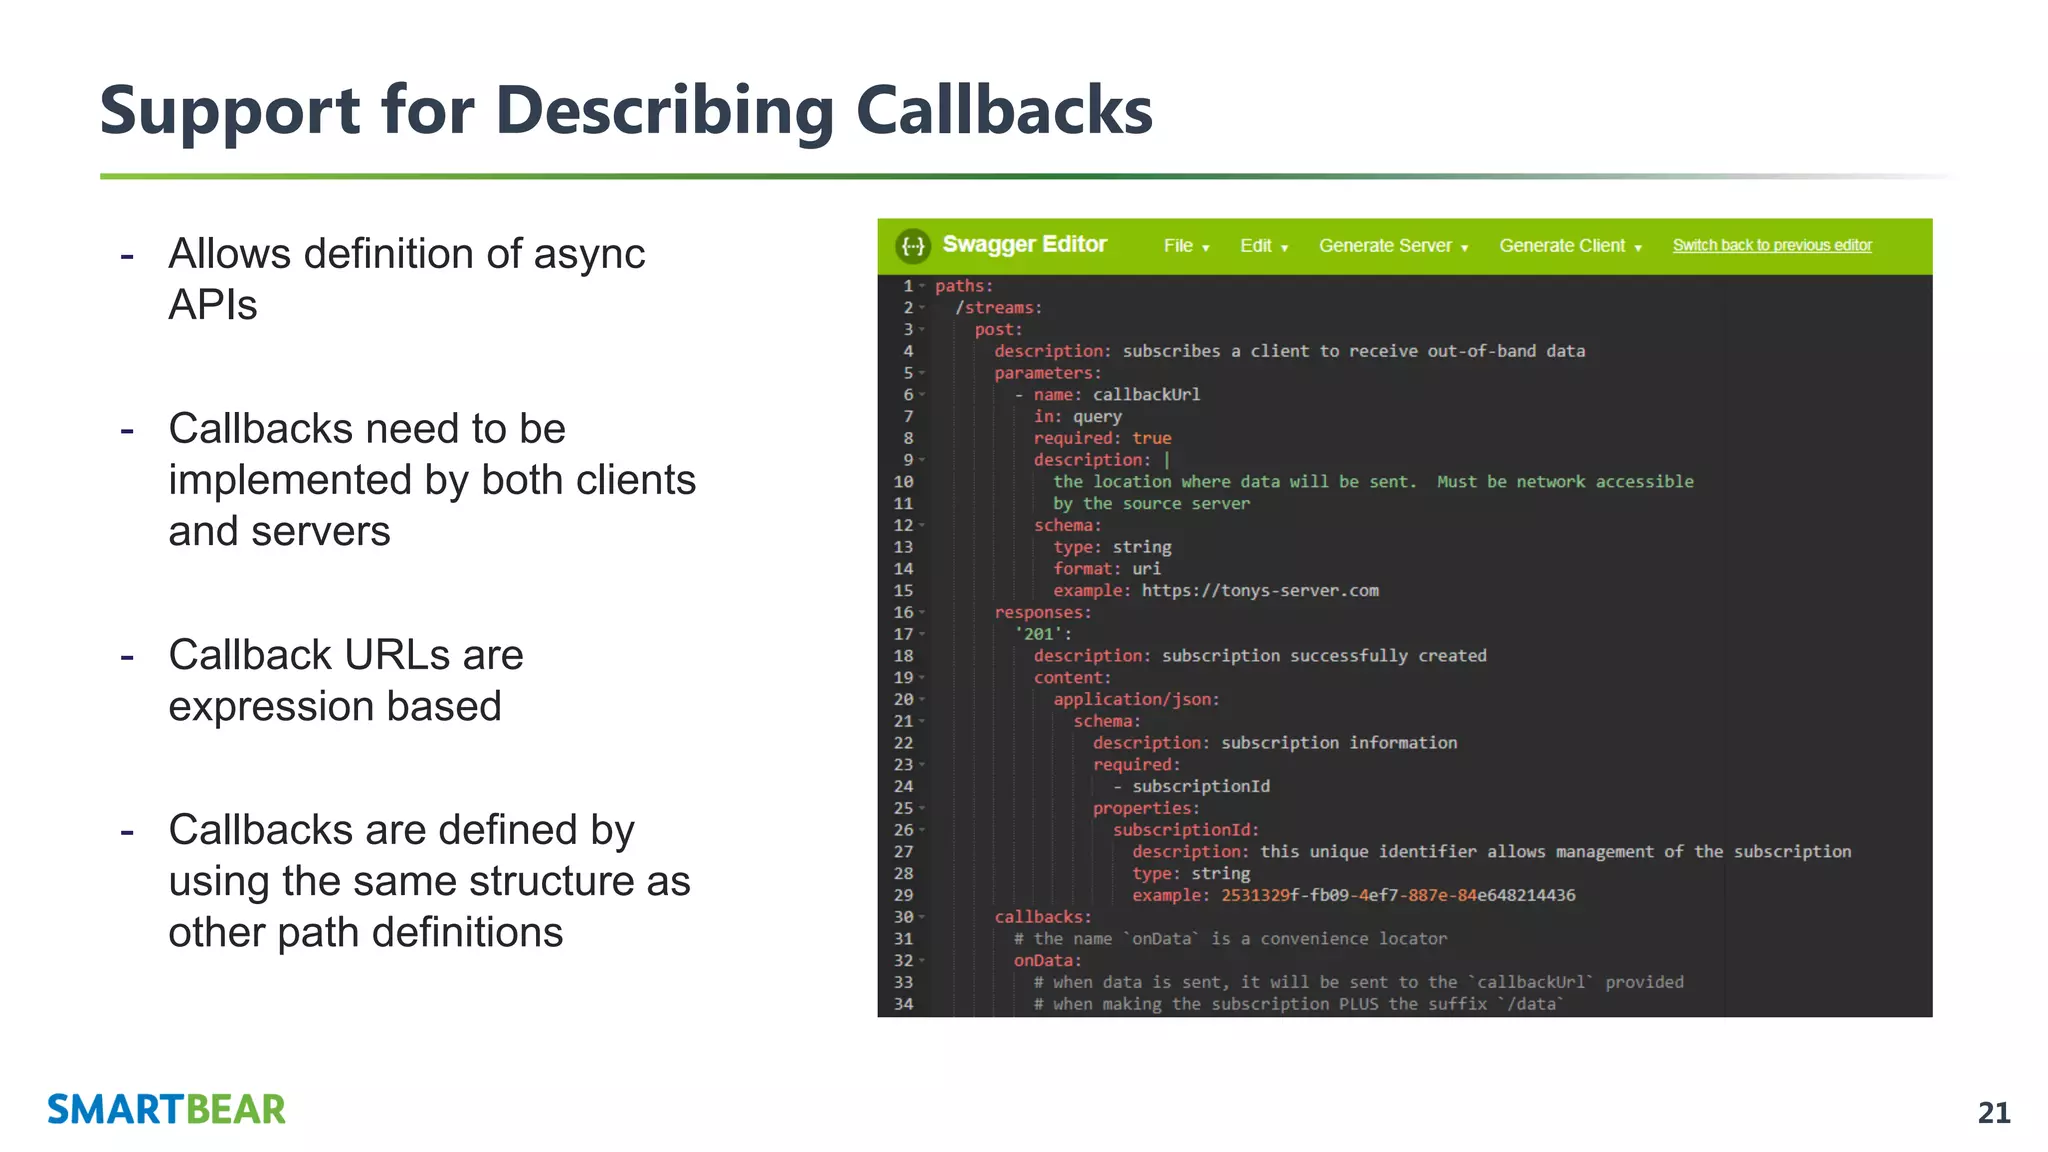Click the example UUID on line 29

tap(1398, 896)
